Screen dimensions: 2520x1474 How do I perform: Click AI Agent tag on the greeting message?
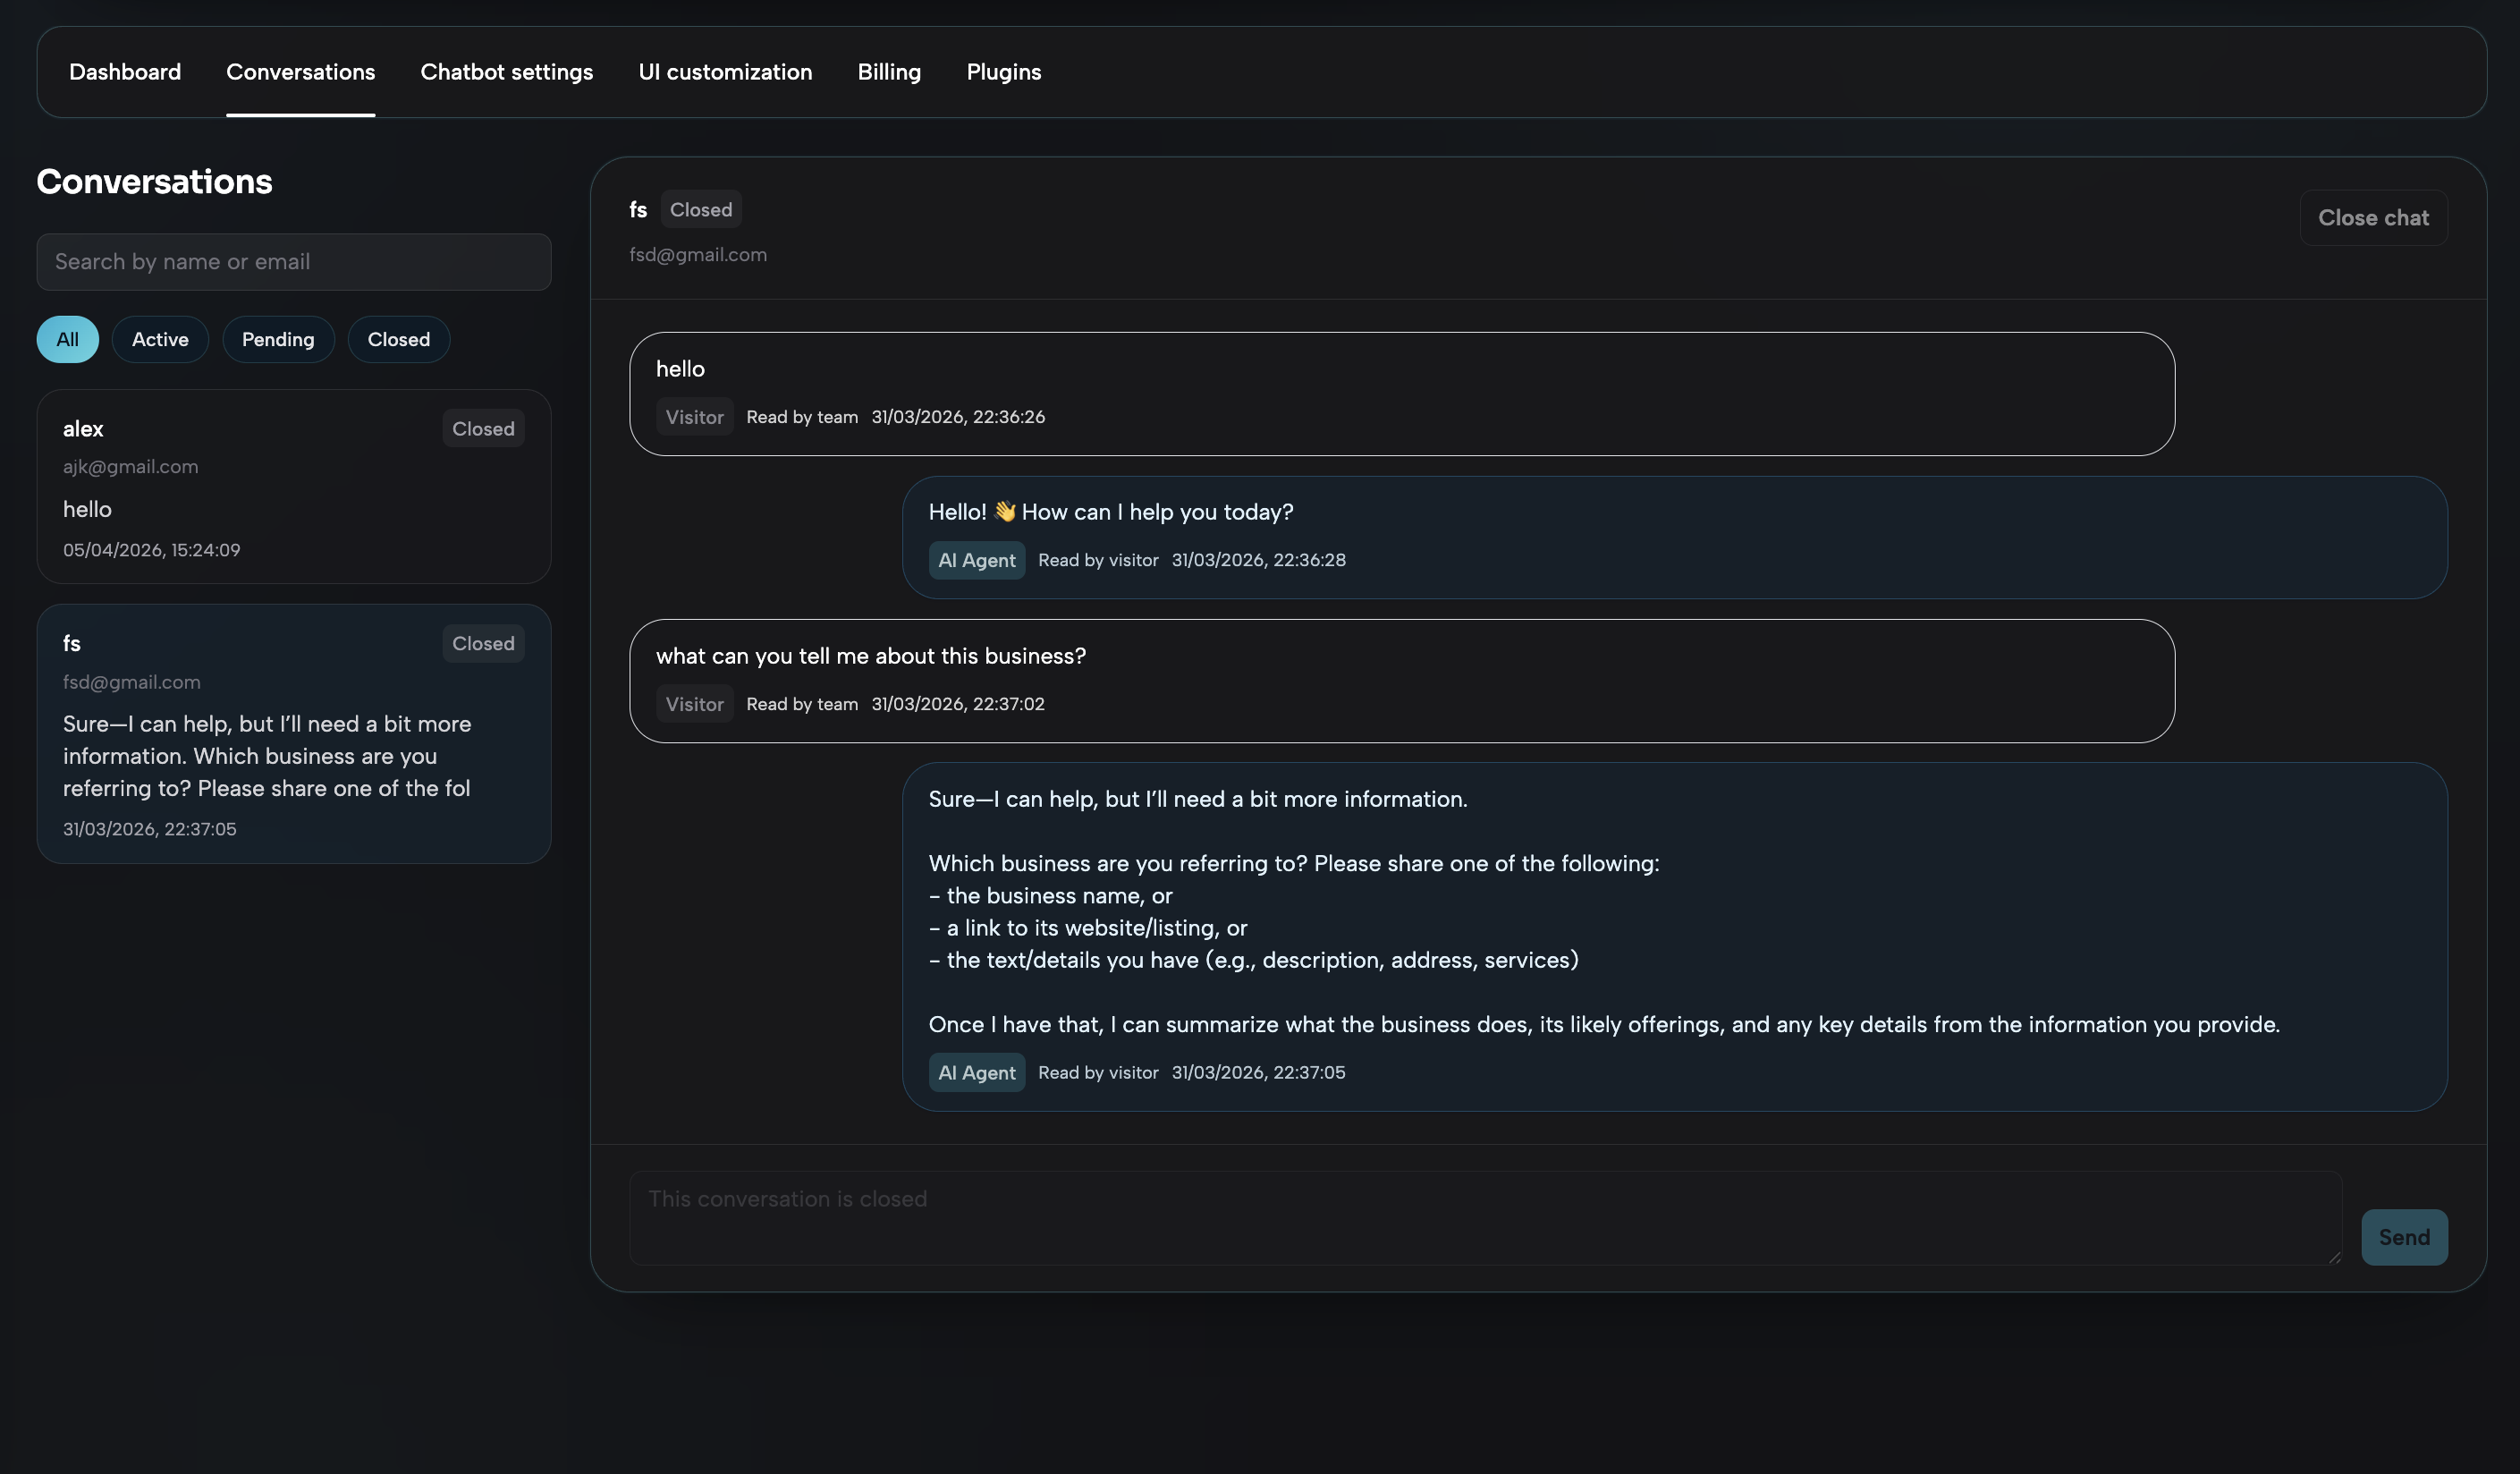click(976, 560)
